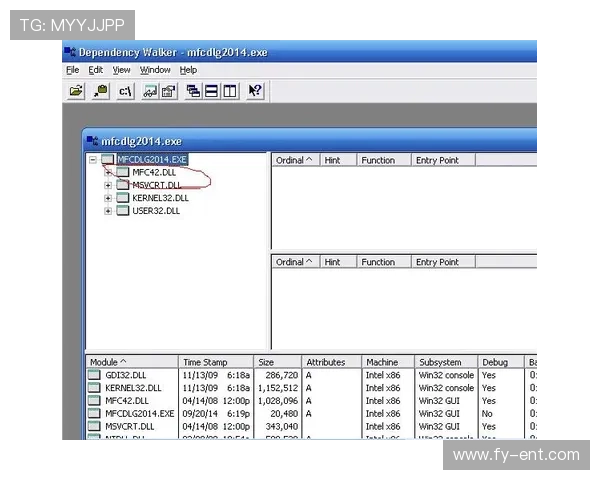Expand the USER32.DLL tree node
This screenshot has height=480, width=600.
108,211
